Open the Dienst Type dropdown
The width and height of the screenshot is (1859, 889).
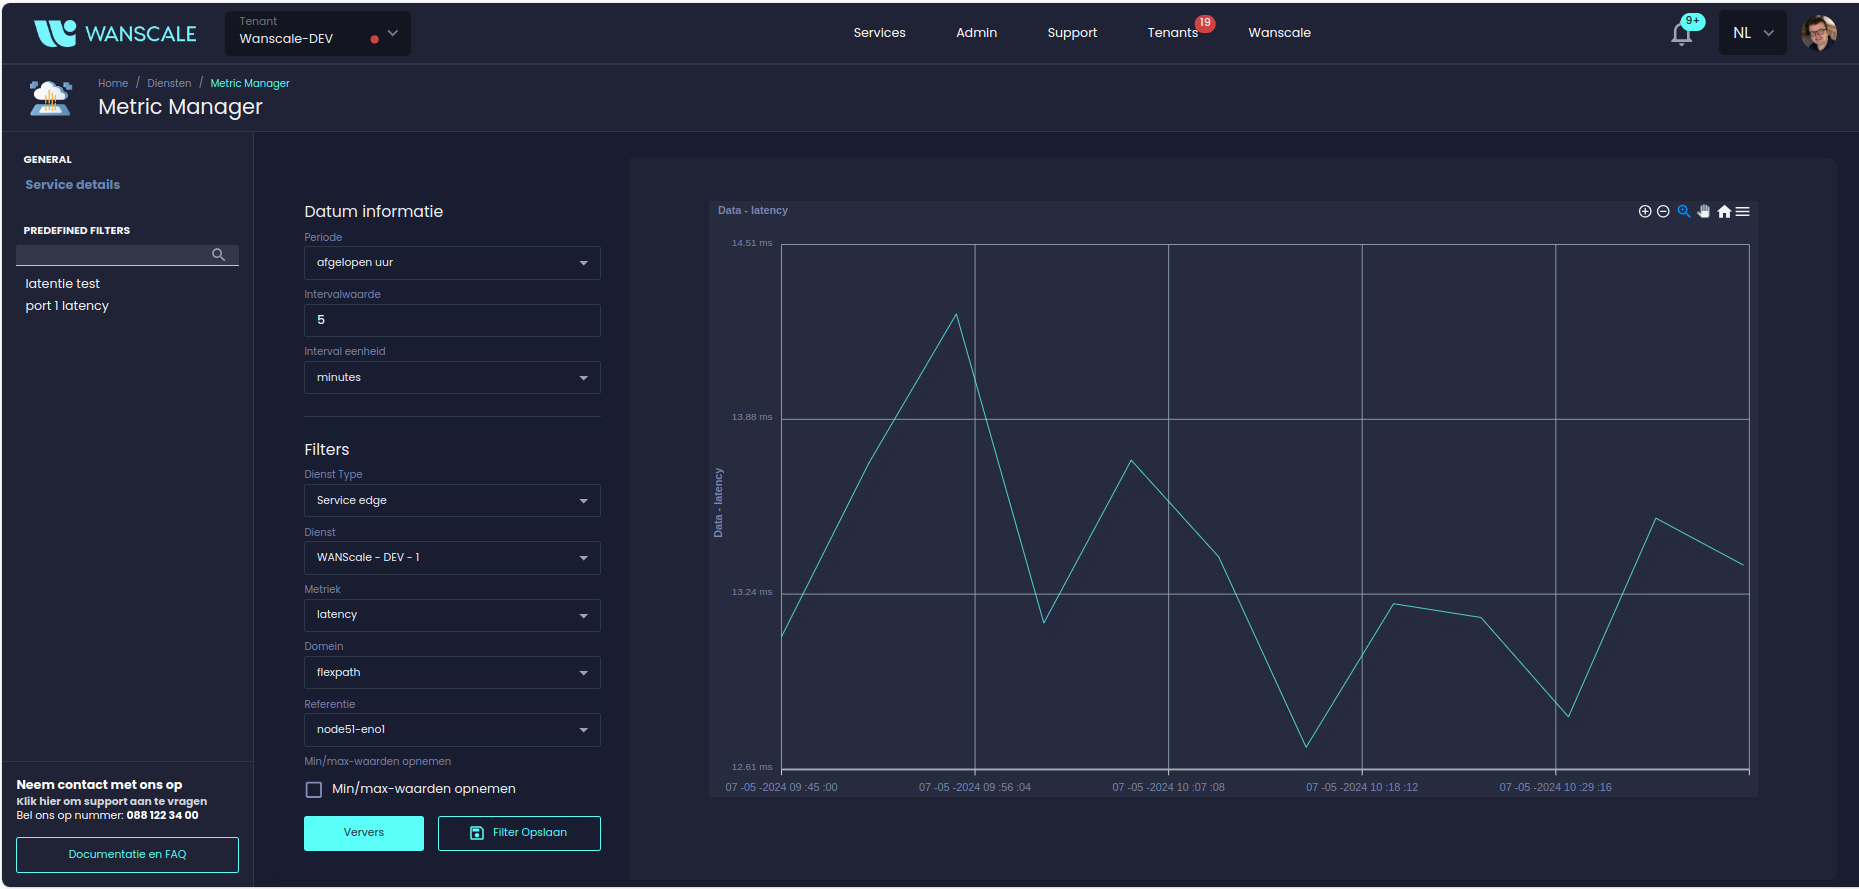452,501
